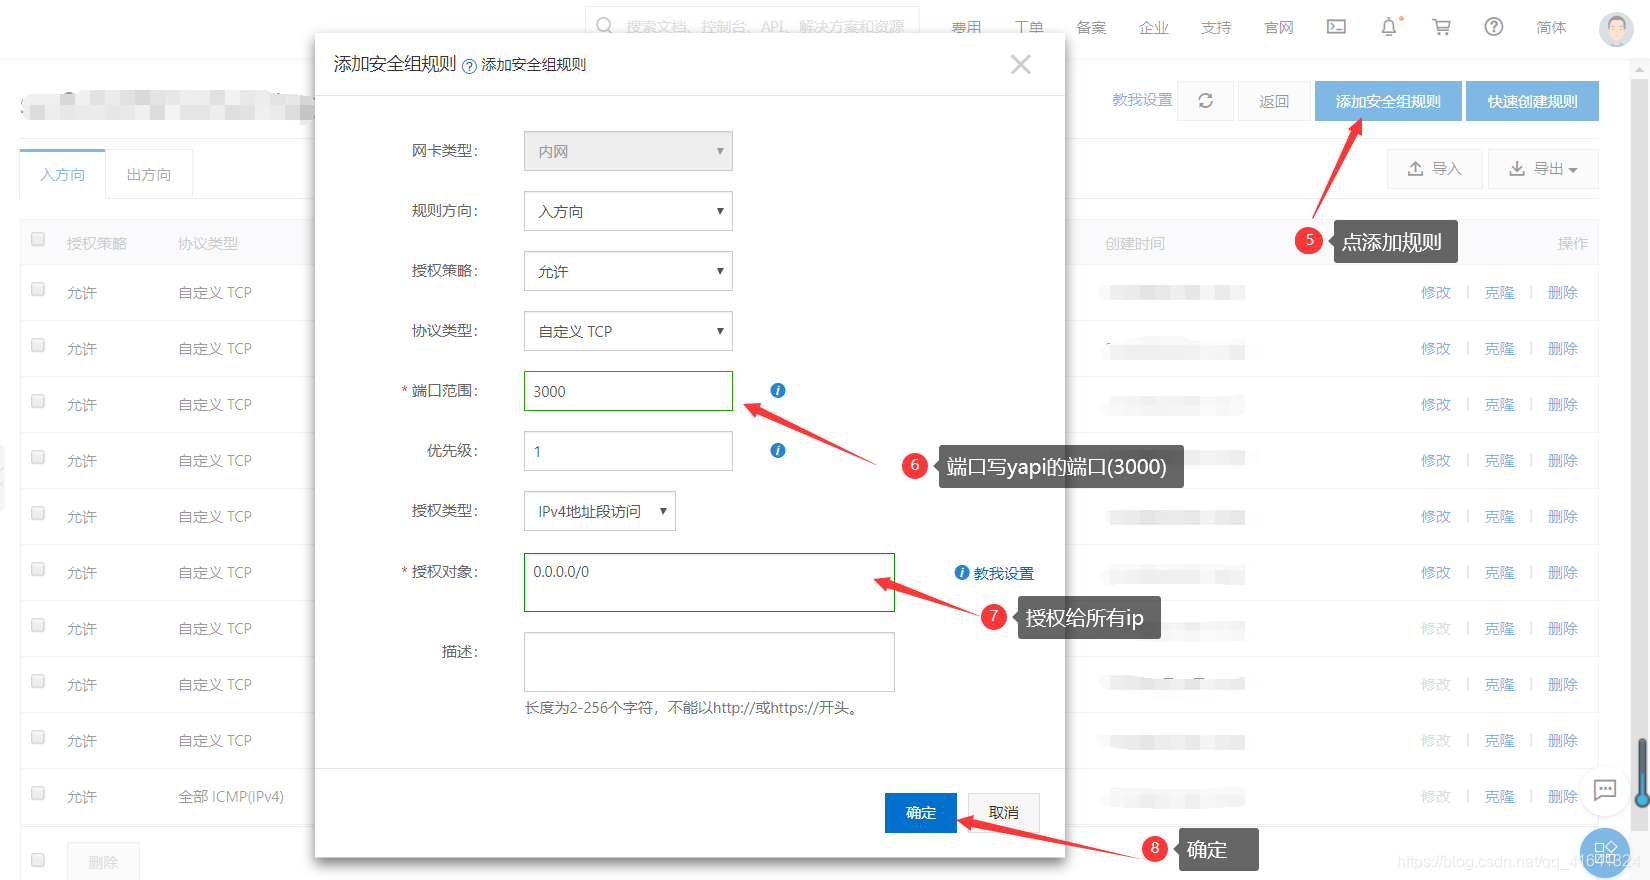Viewport: 1650px width, 880px height.
Task: Check the first 自定义 TCP row checkbox
Action: click(38, 289)
